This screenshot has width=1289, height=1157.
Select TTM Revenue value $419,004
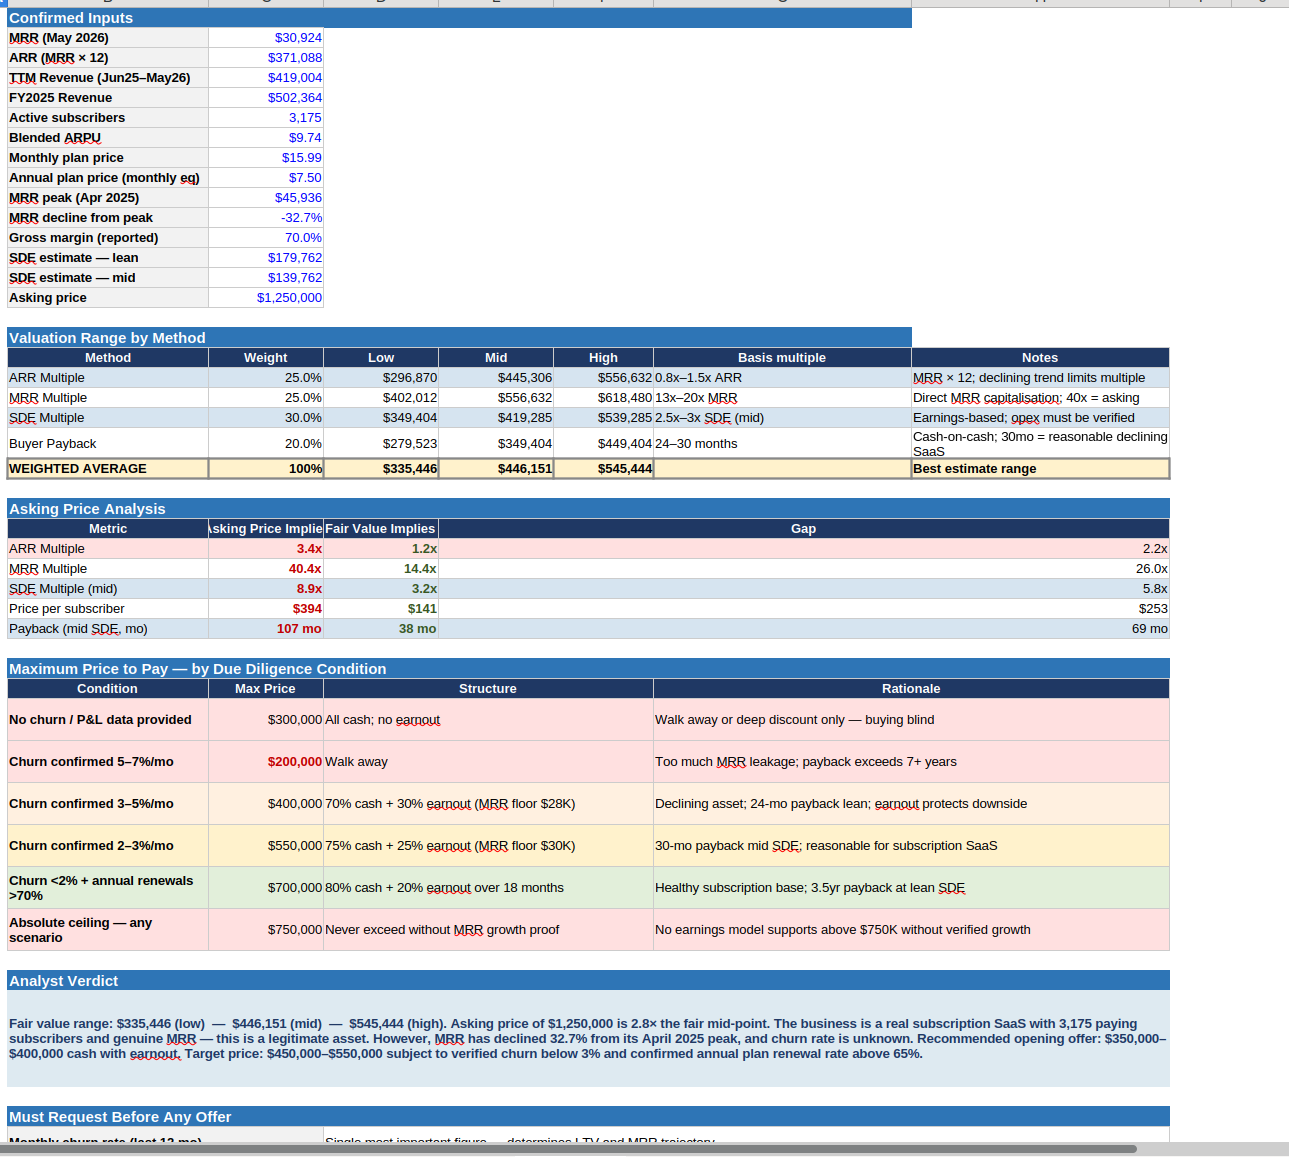point(266,78)
